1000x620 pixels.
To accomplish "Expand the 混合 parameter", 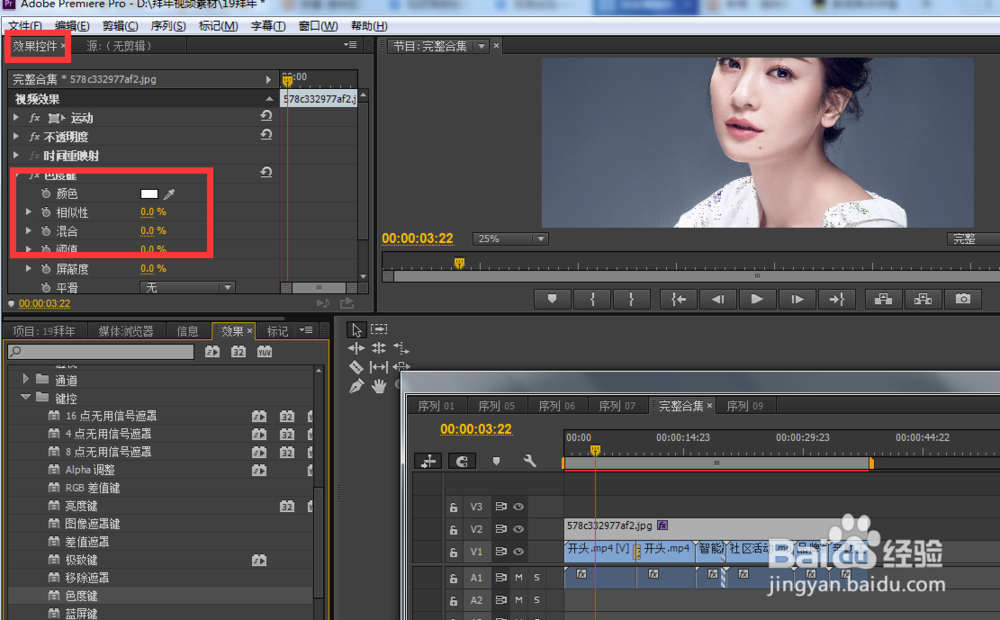I will point(28,230).
